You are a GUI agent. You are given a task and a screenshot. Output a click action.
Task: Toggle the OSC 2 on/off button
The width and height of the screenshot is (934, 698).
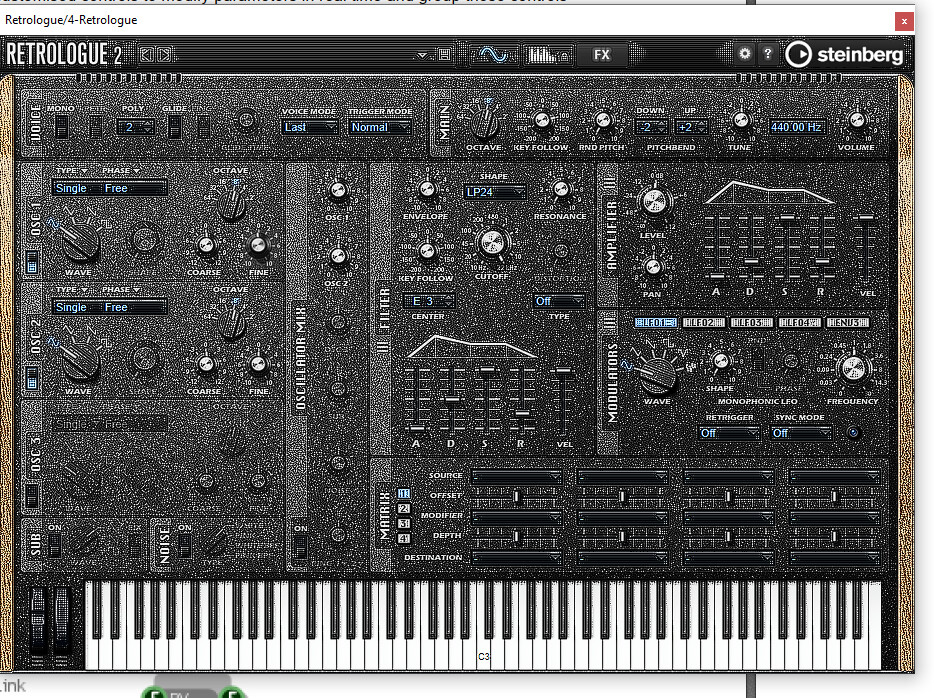[32, 379]
